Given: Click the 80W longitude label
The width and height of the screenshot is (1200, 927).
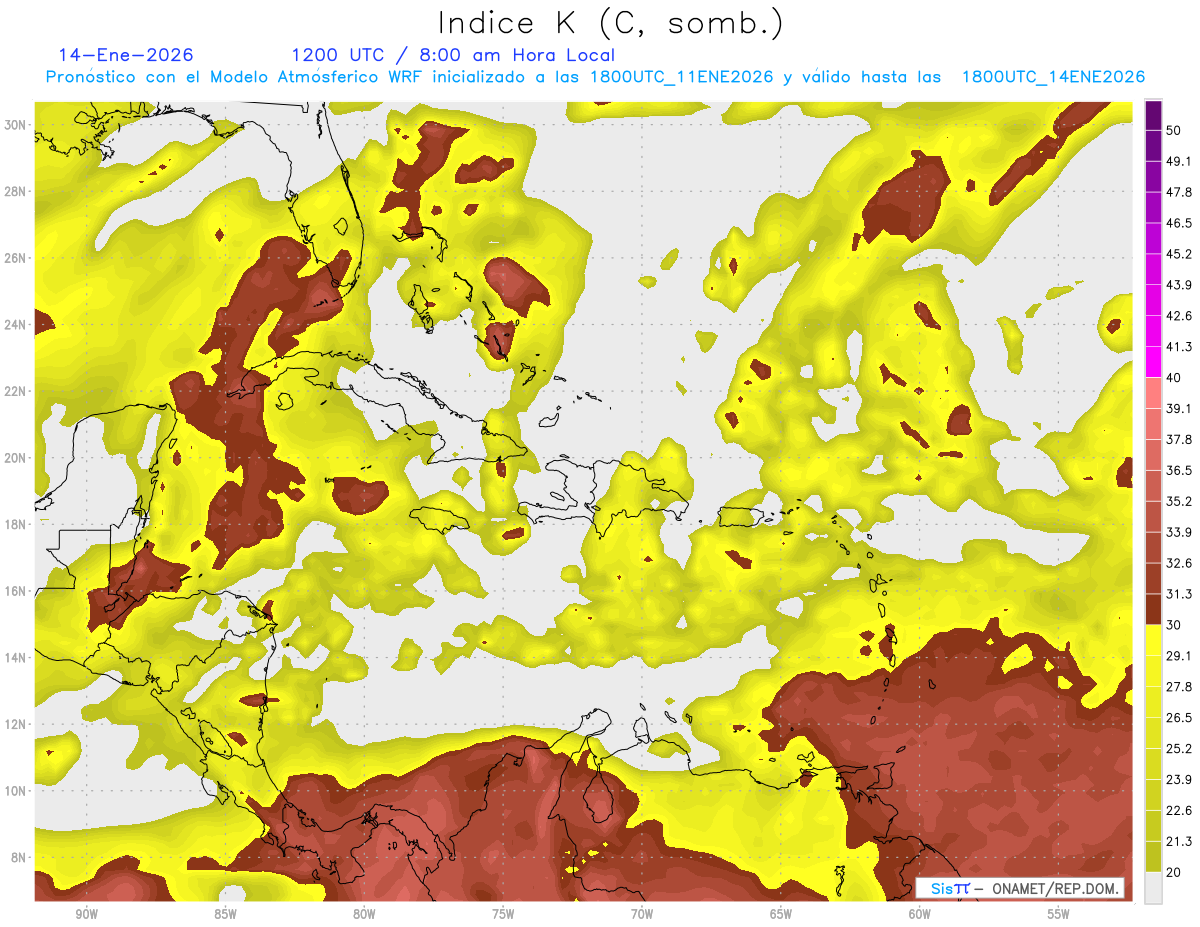Looking at the screenshot, I should [x=364, y=914].
